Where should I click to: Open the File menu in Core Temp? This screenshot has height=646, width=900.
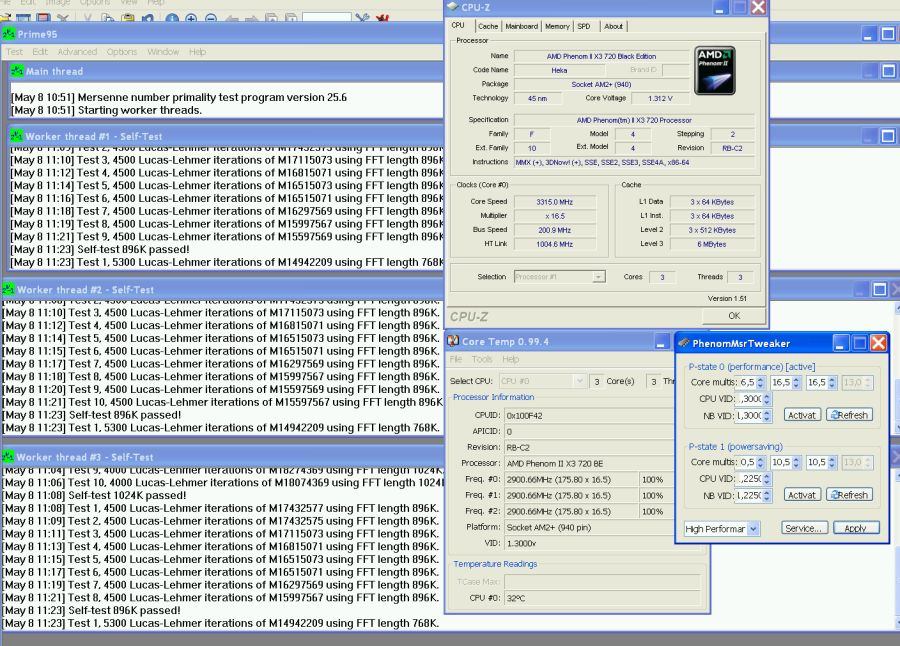pos(456,359)
